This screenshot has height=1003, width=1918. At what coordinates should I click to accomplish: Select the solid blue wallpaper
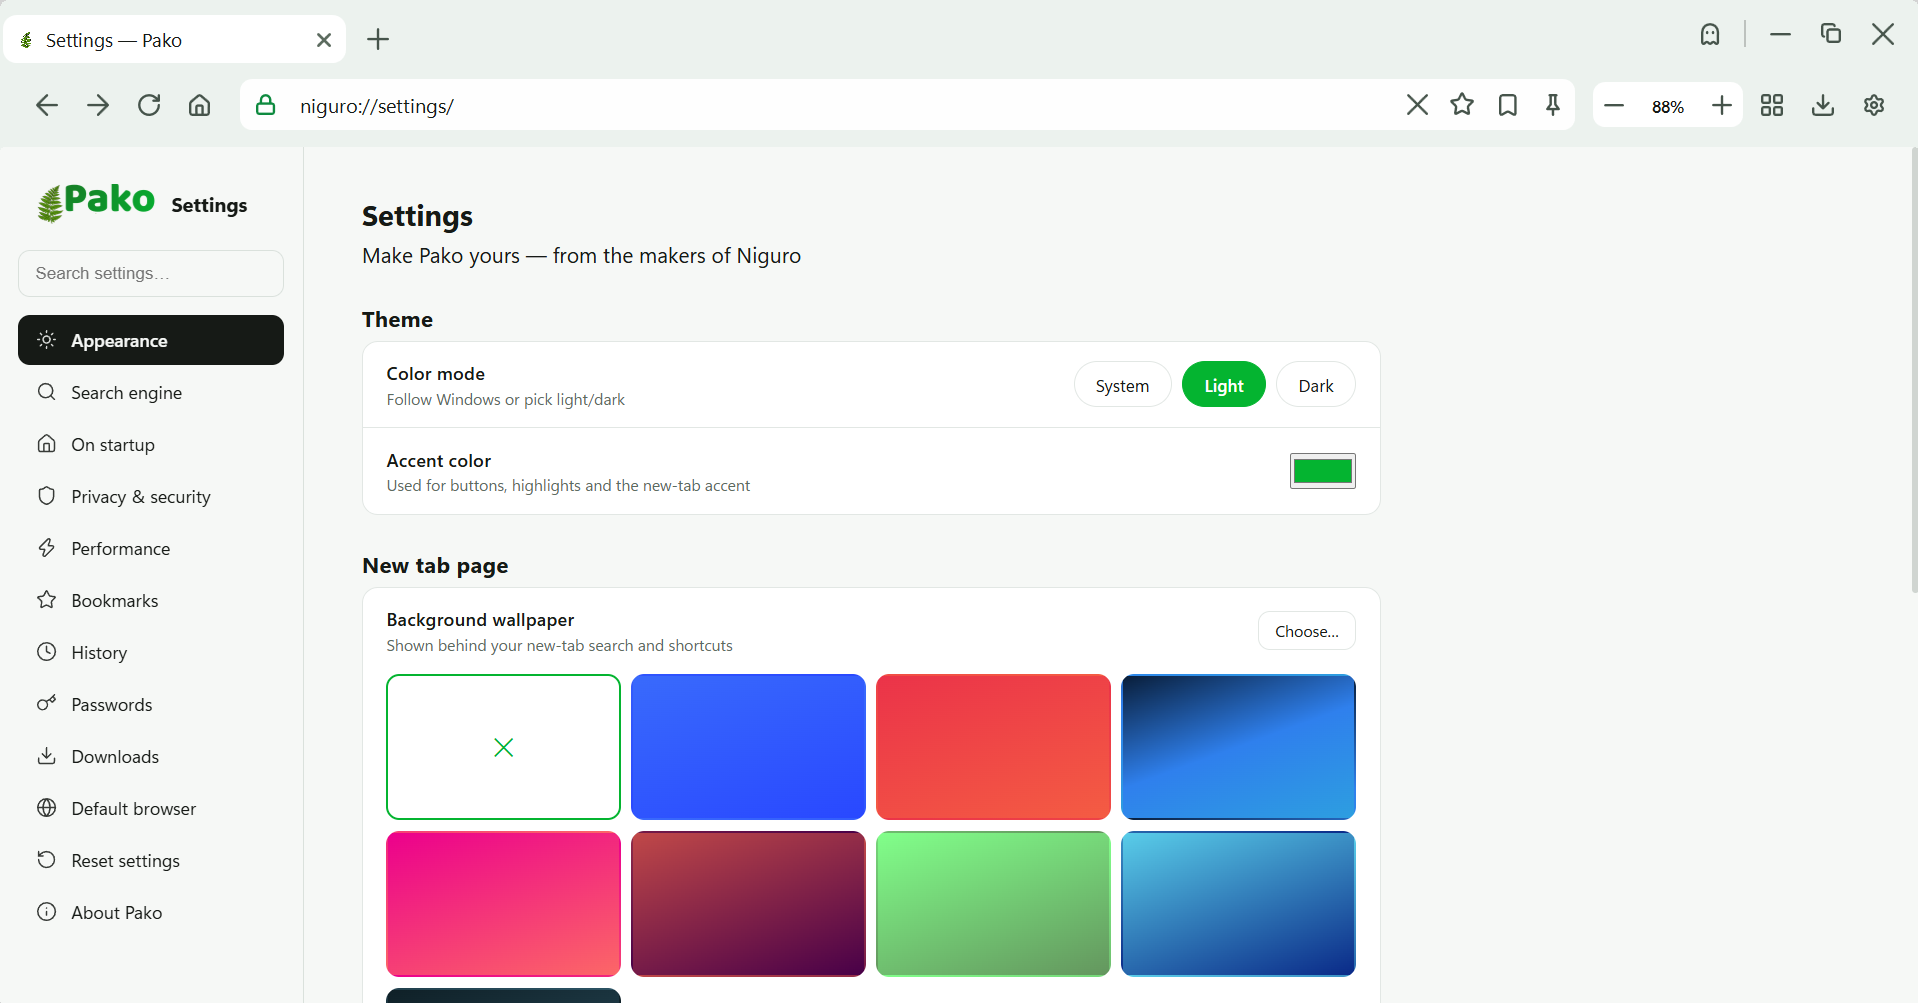pyautogui.click(x=748, y=747)
